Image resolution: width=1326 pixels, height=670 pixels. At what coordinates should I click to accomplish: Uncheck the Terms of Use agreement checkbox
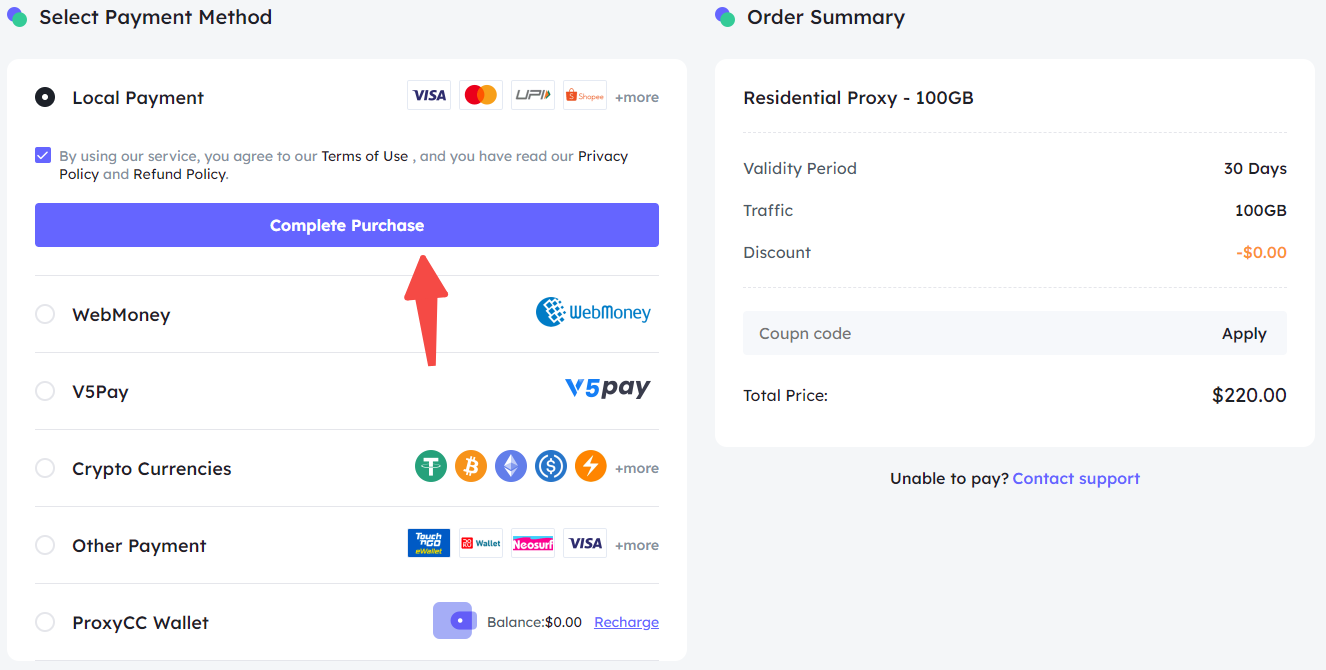[43, 155]
